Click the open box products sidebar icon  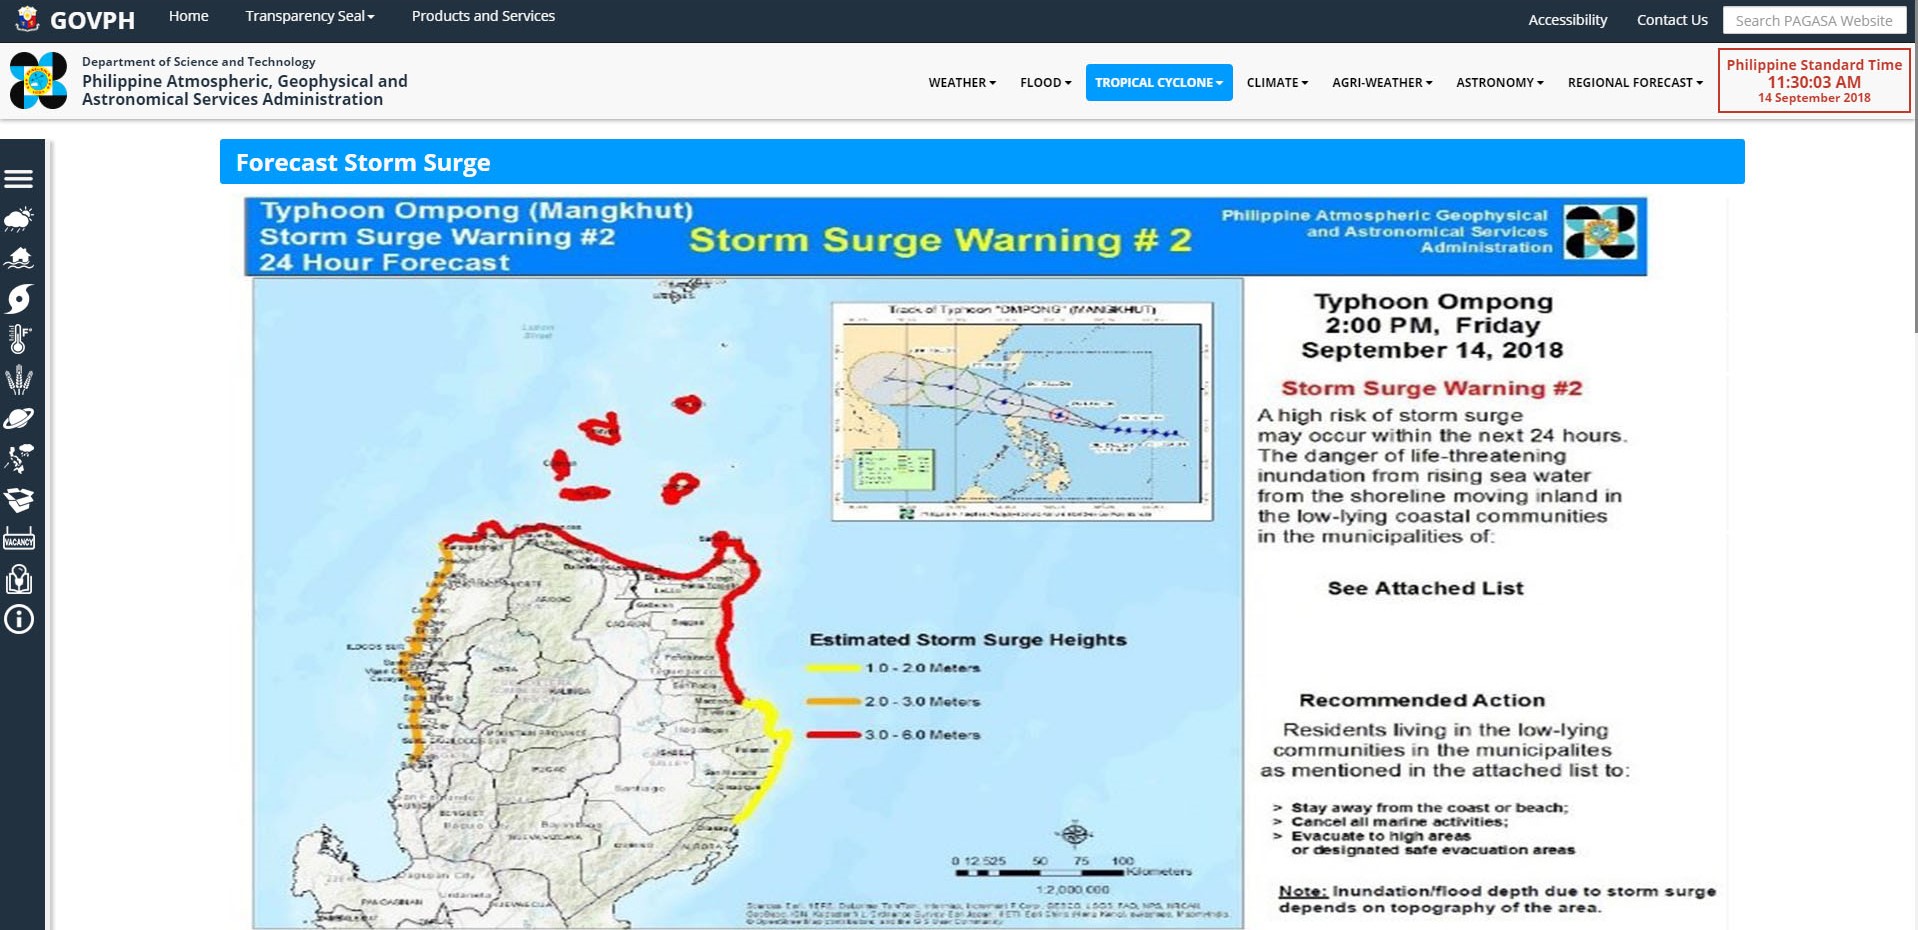click(x=19, y=499)
